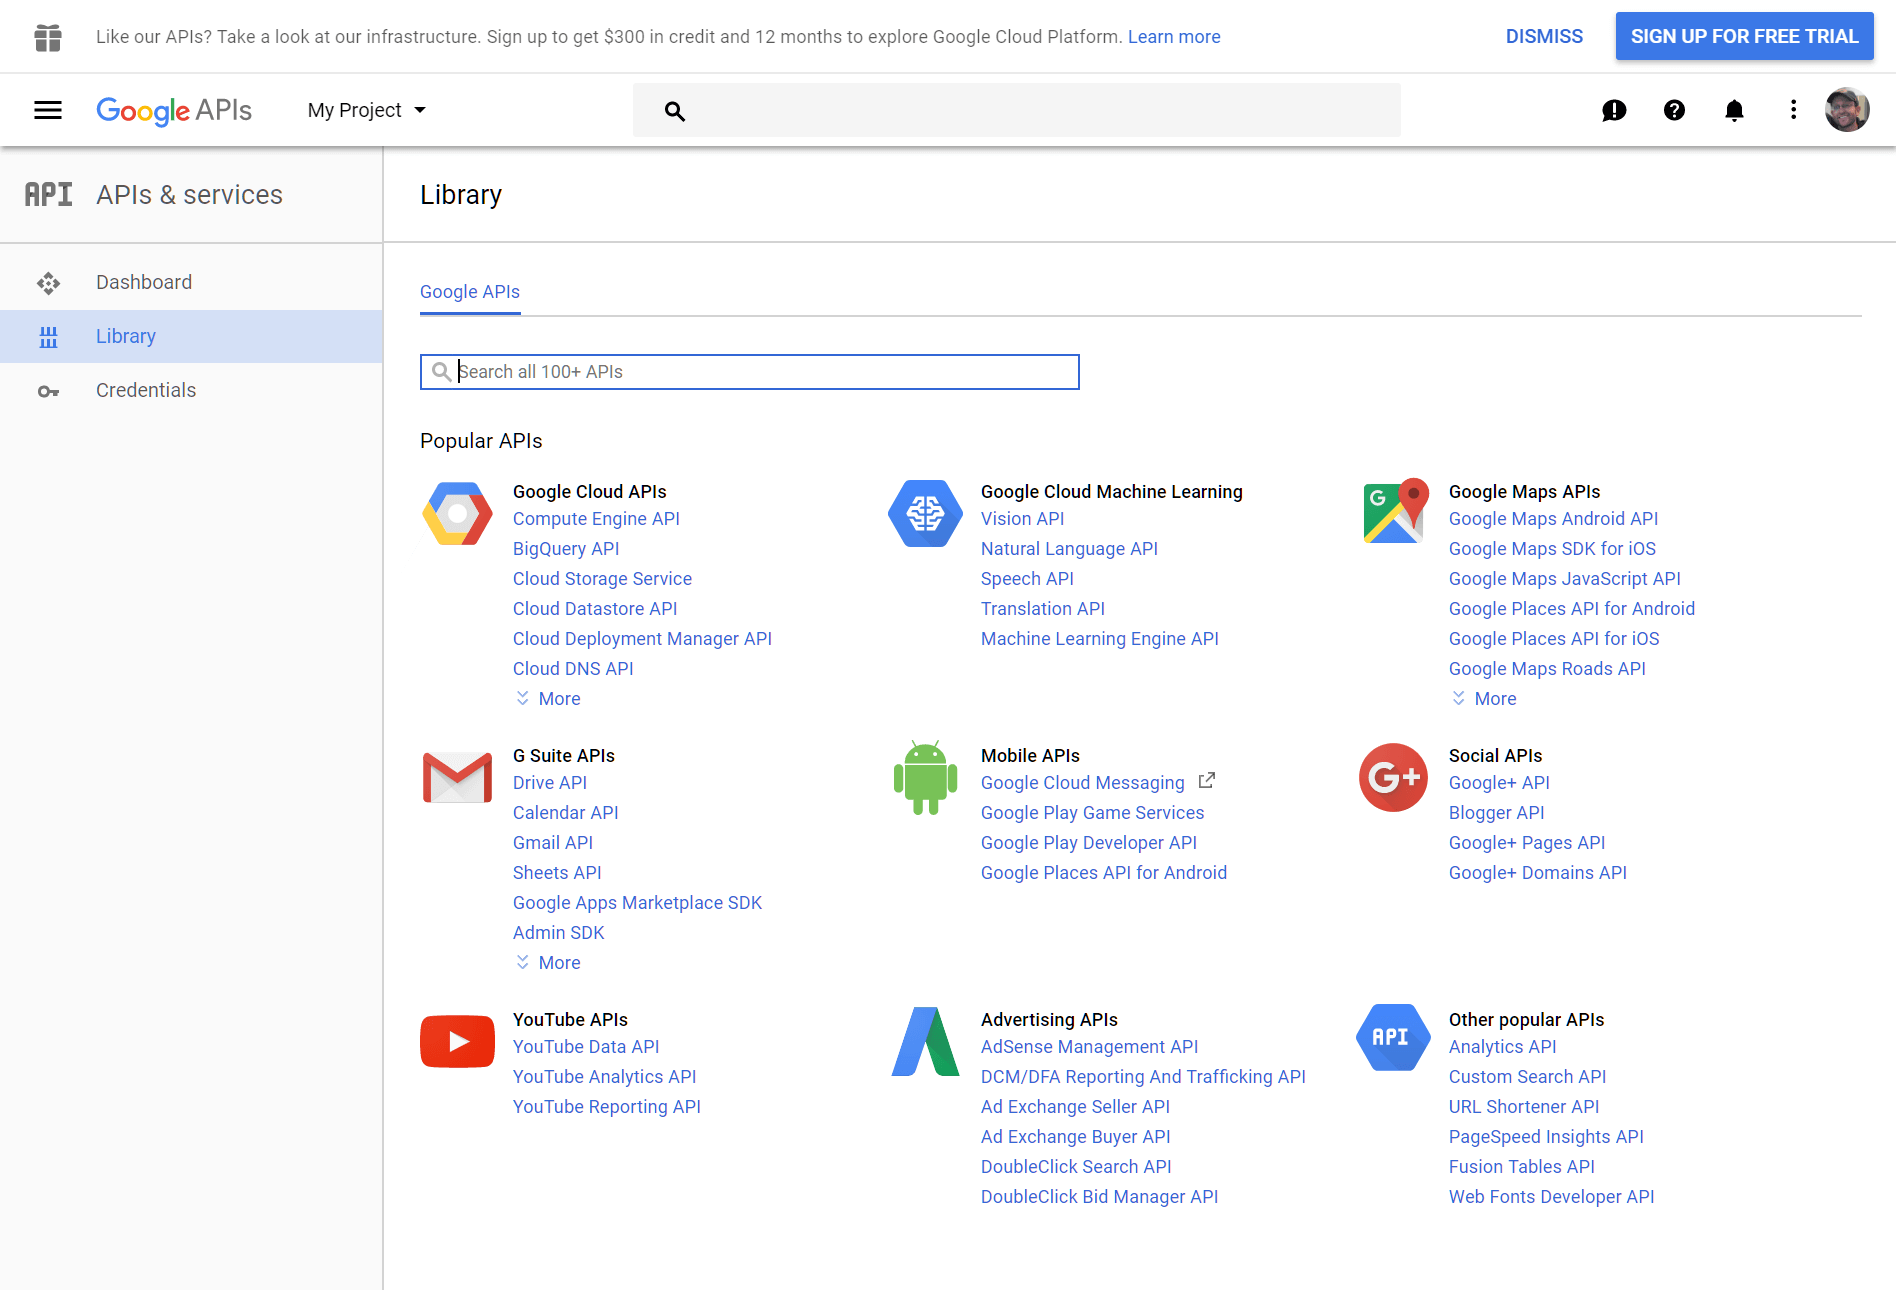Click the user profile avatar

[x=1847, y=110]
